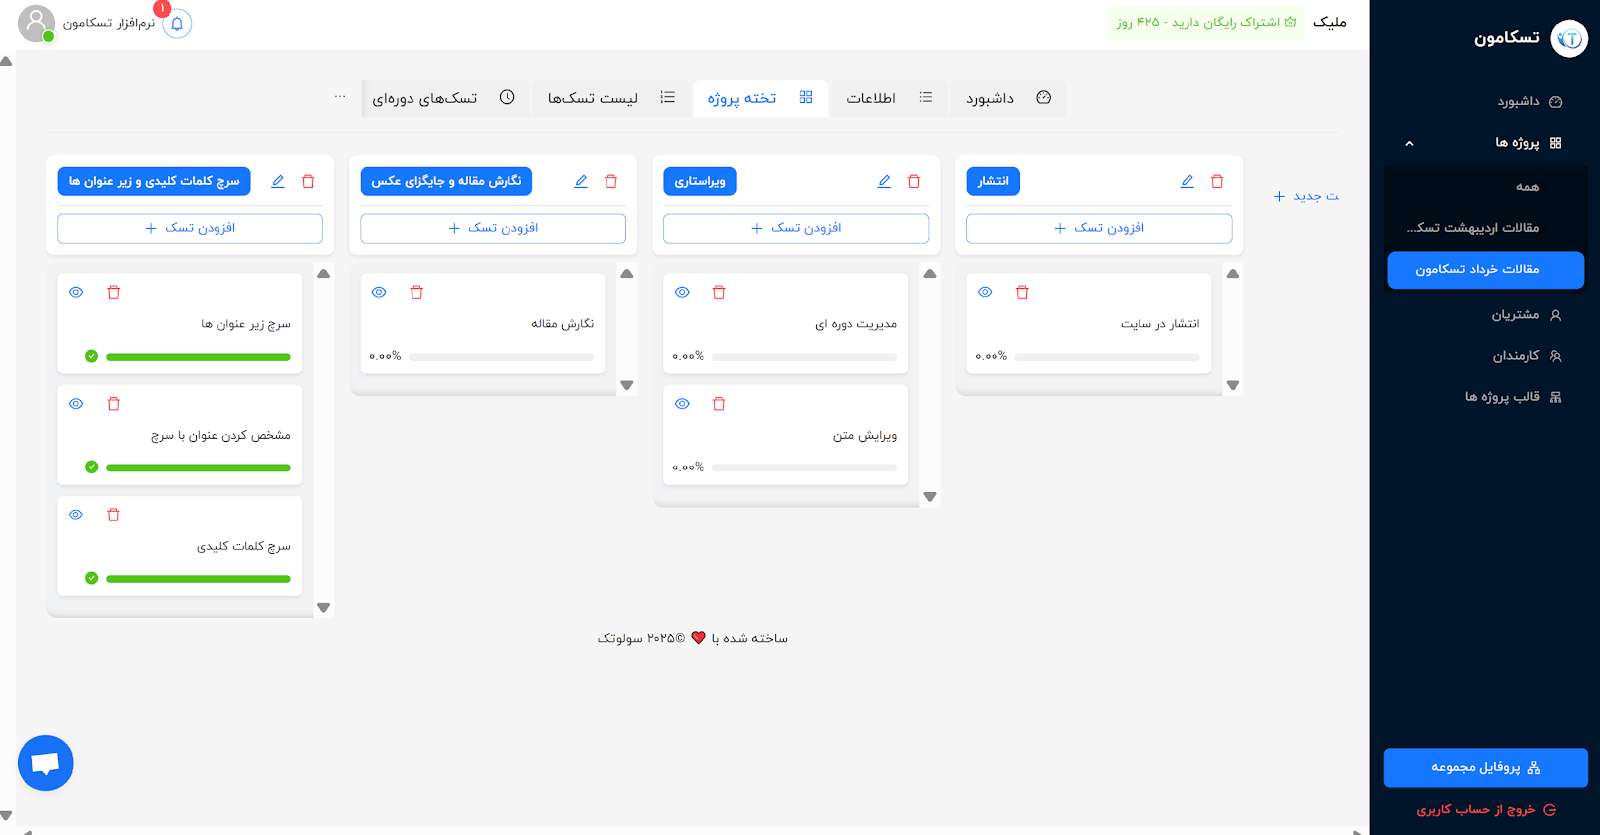This screenshot has width=1600, height=835.
Task: Click the user avatar profile icon
Action: pos(36,23)
